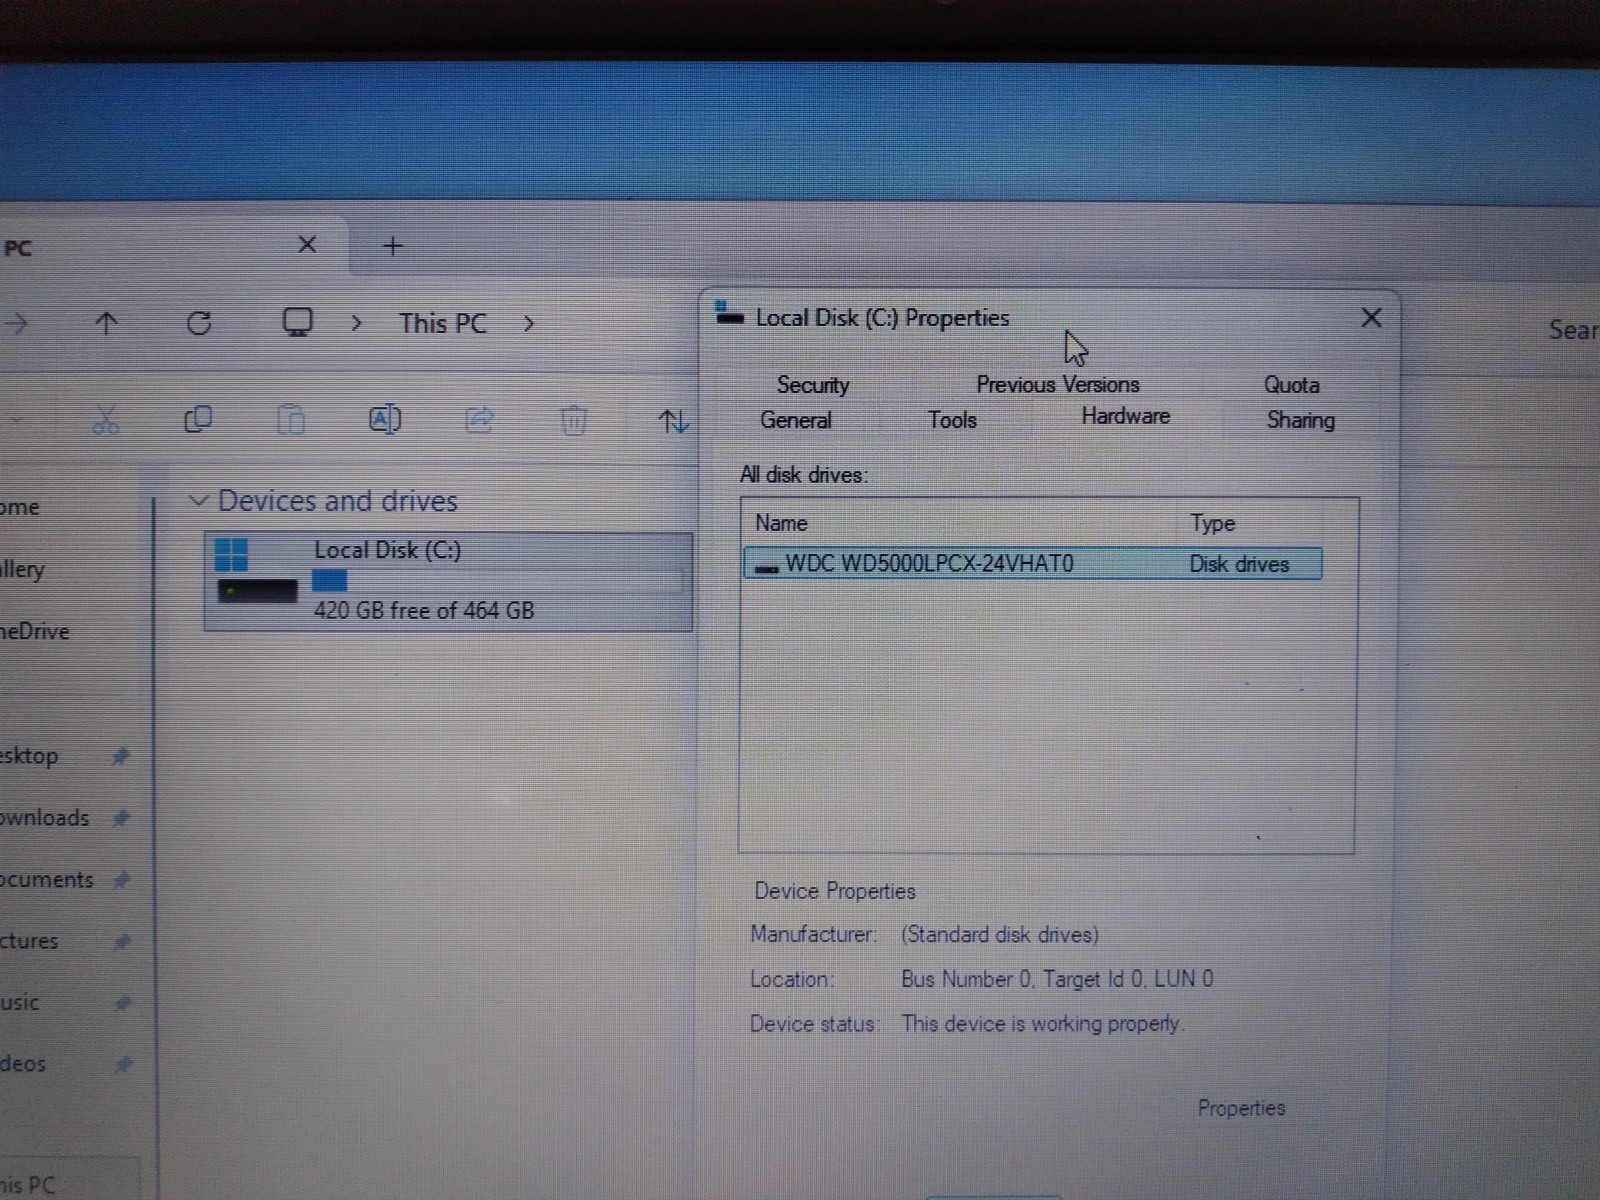Open Downloads in the sidebar
Image resolution: width=1600 pixels, height=1200 pixels.
coord(45,818)
